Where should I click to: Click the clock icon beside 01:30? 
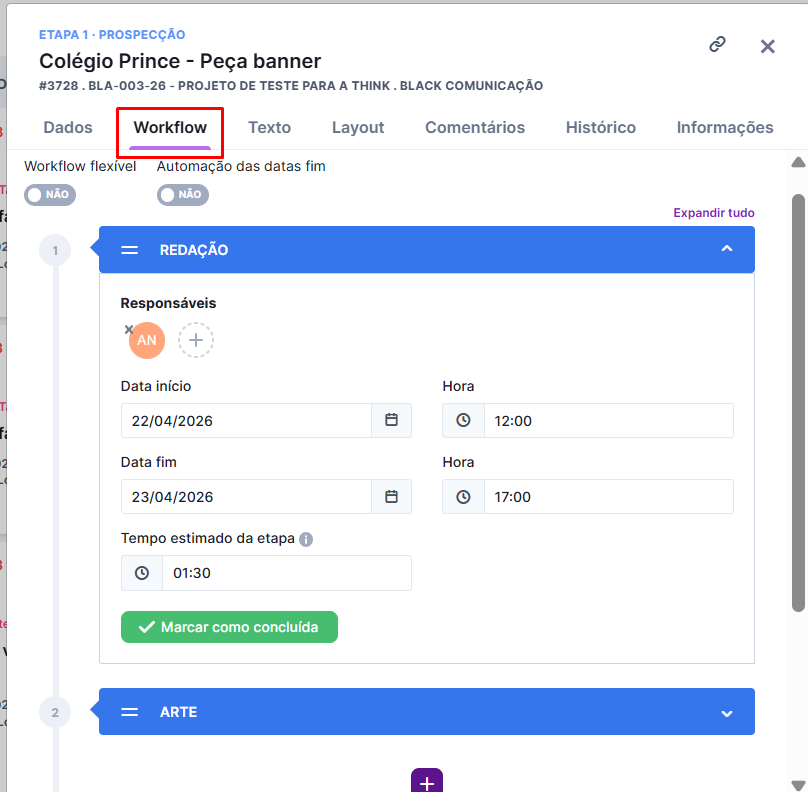coord(142,573)
